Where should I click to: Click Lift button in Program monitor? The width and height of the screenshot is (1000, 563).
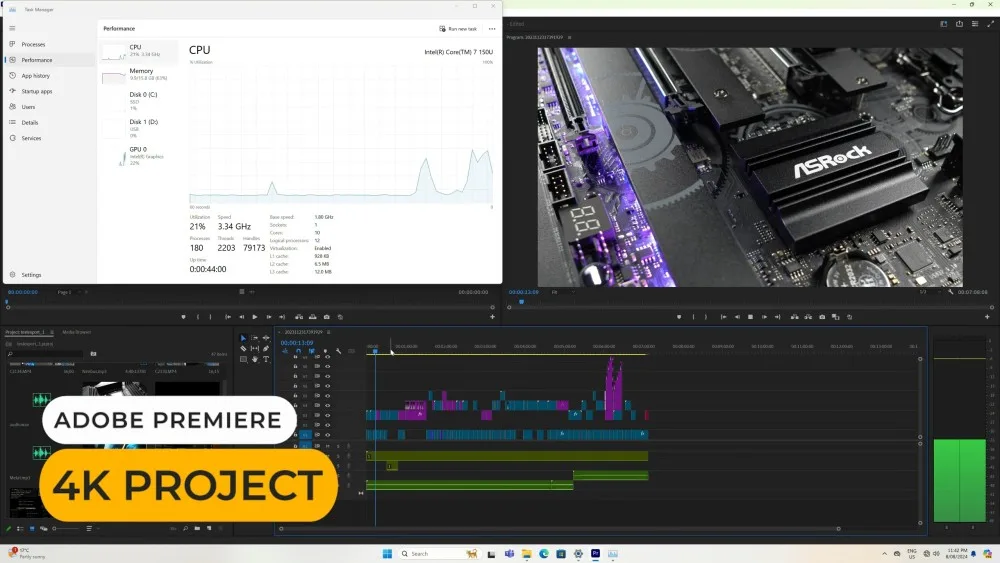795,317
